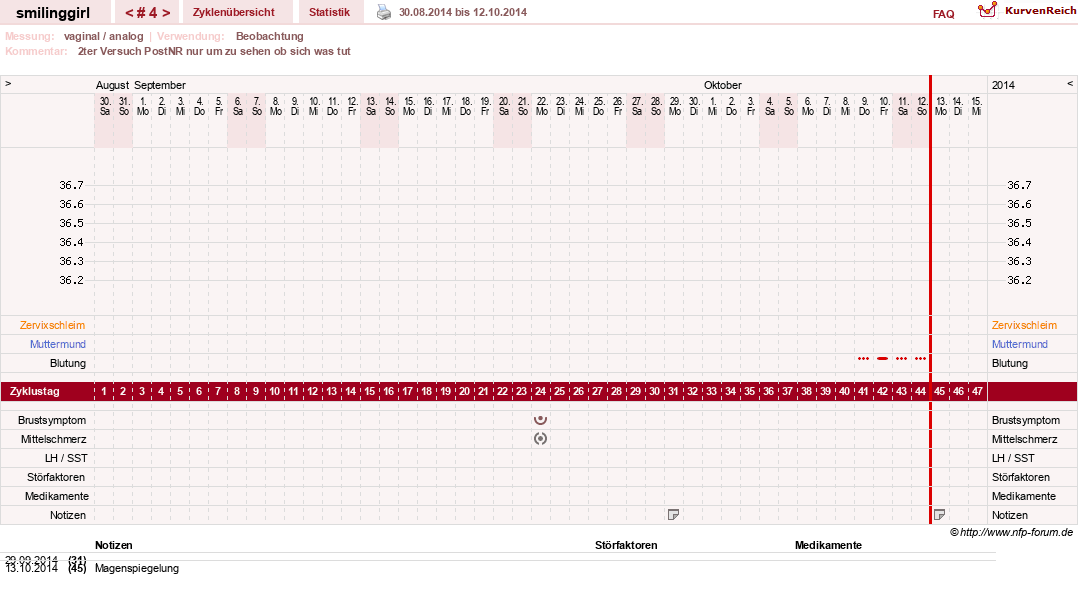Viewport: 1078px width, 604px height.
Task: Click the KurvenReich chart logo icon
Action: [987, 10]
